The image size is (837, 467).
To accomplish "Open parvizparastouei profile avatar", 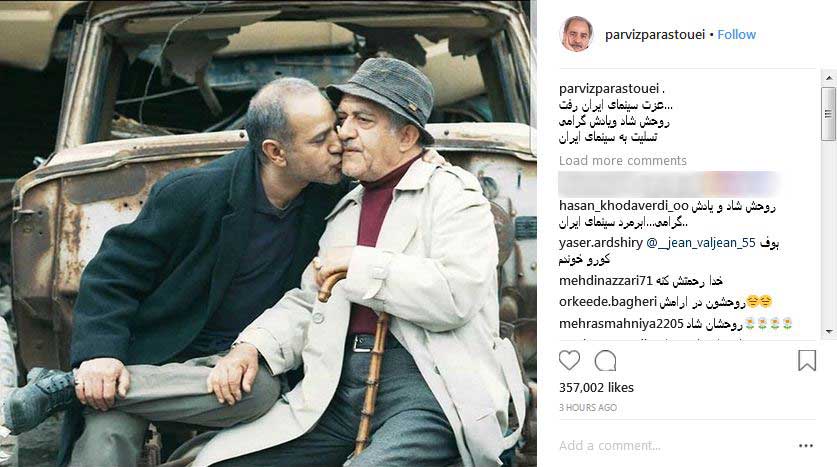I will tap(577, 34).
